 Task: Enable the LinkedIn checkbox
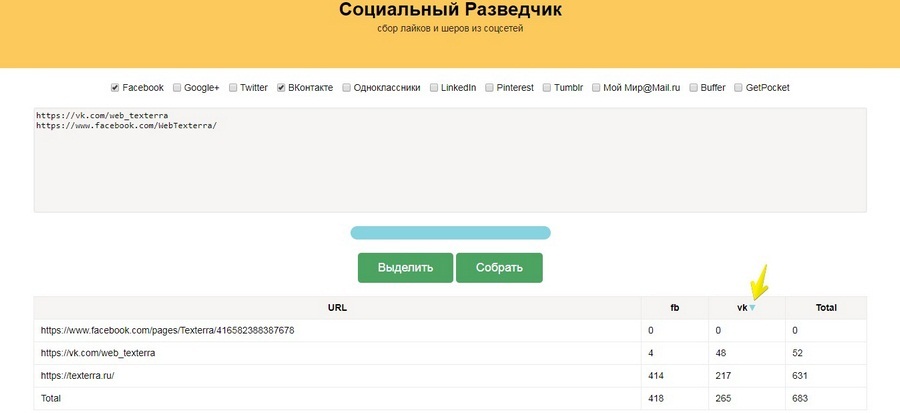click(434, 88)
